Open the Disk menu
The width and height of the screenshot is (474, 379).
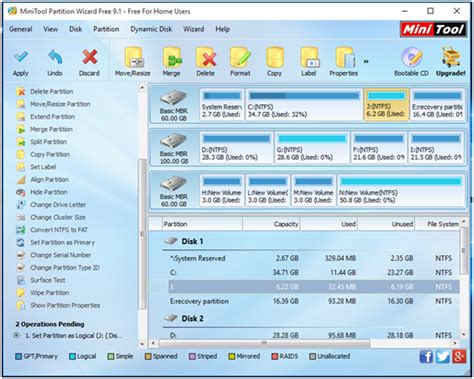point(75,29)
